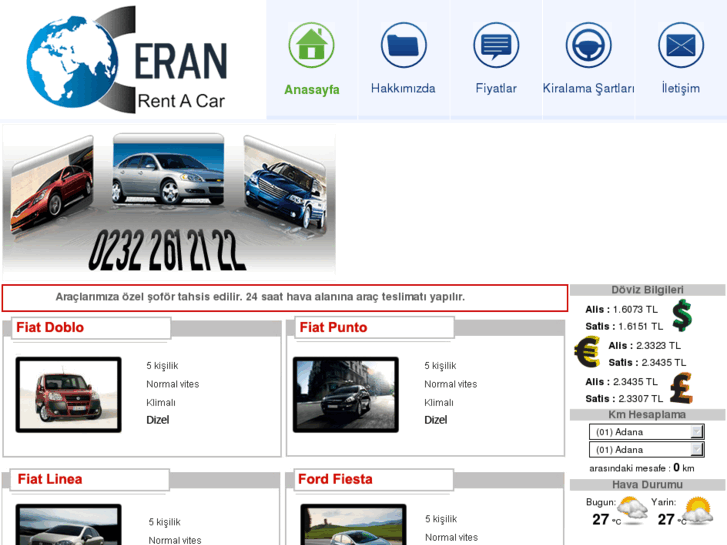Click the Yarin weather sun icon

pyautogui.click(x=698, y=510)
